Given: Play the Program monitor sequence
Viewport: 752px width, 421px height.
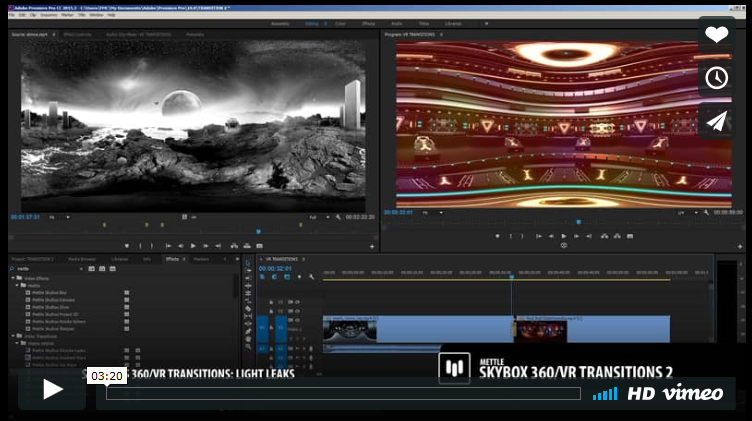Looking at the screenshot, I should [x=564, y=236].
